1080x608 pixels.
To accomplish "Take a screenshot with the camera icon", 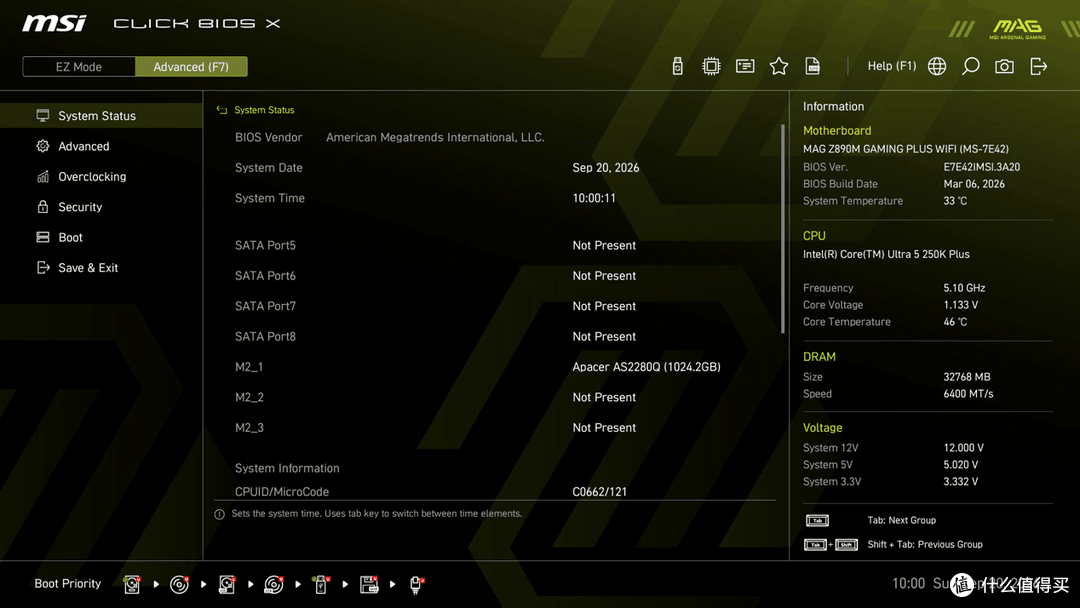I will (1004, 66).
